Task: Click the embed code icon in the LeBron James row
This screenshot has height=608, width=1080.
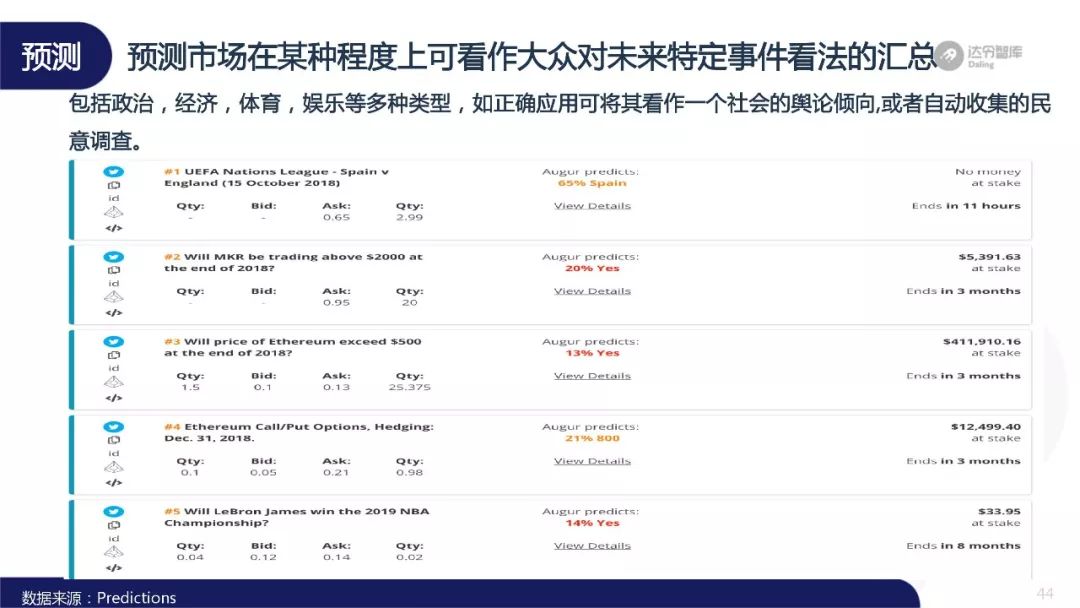Action: [x=114, y=568]
